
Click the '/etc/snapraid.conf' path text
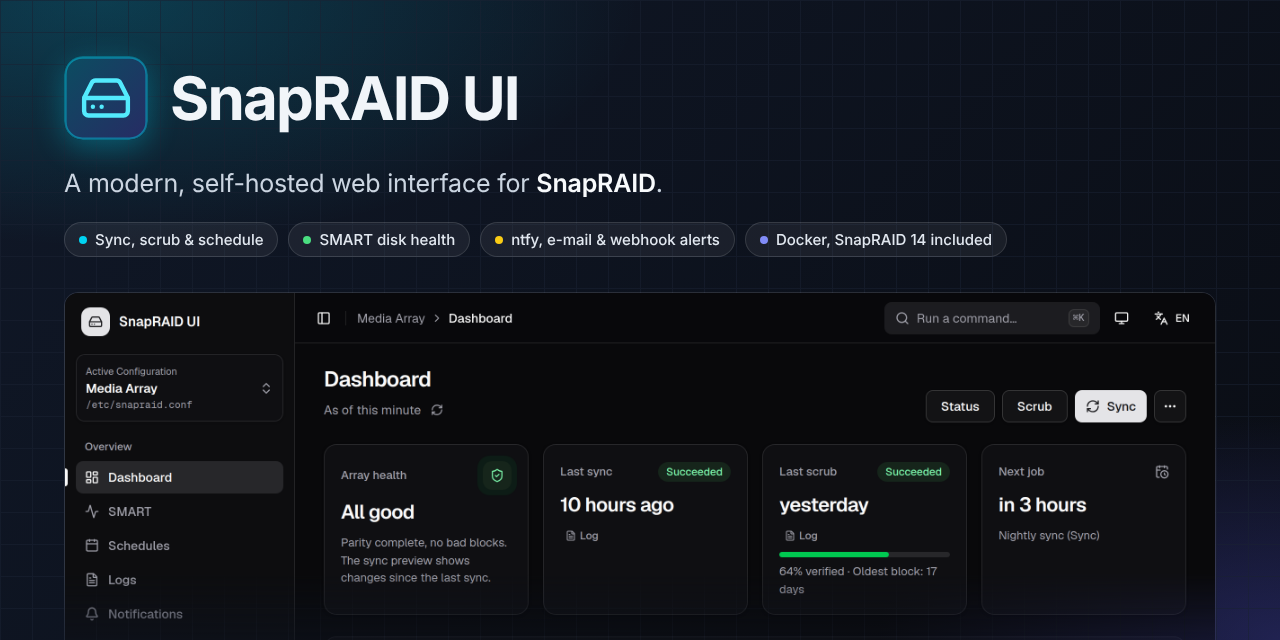pyautogui.click(x=139, y=405)
